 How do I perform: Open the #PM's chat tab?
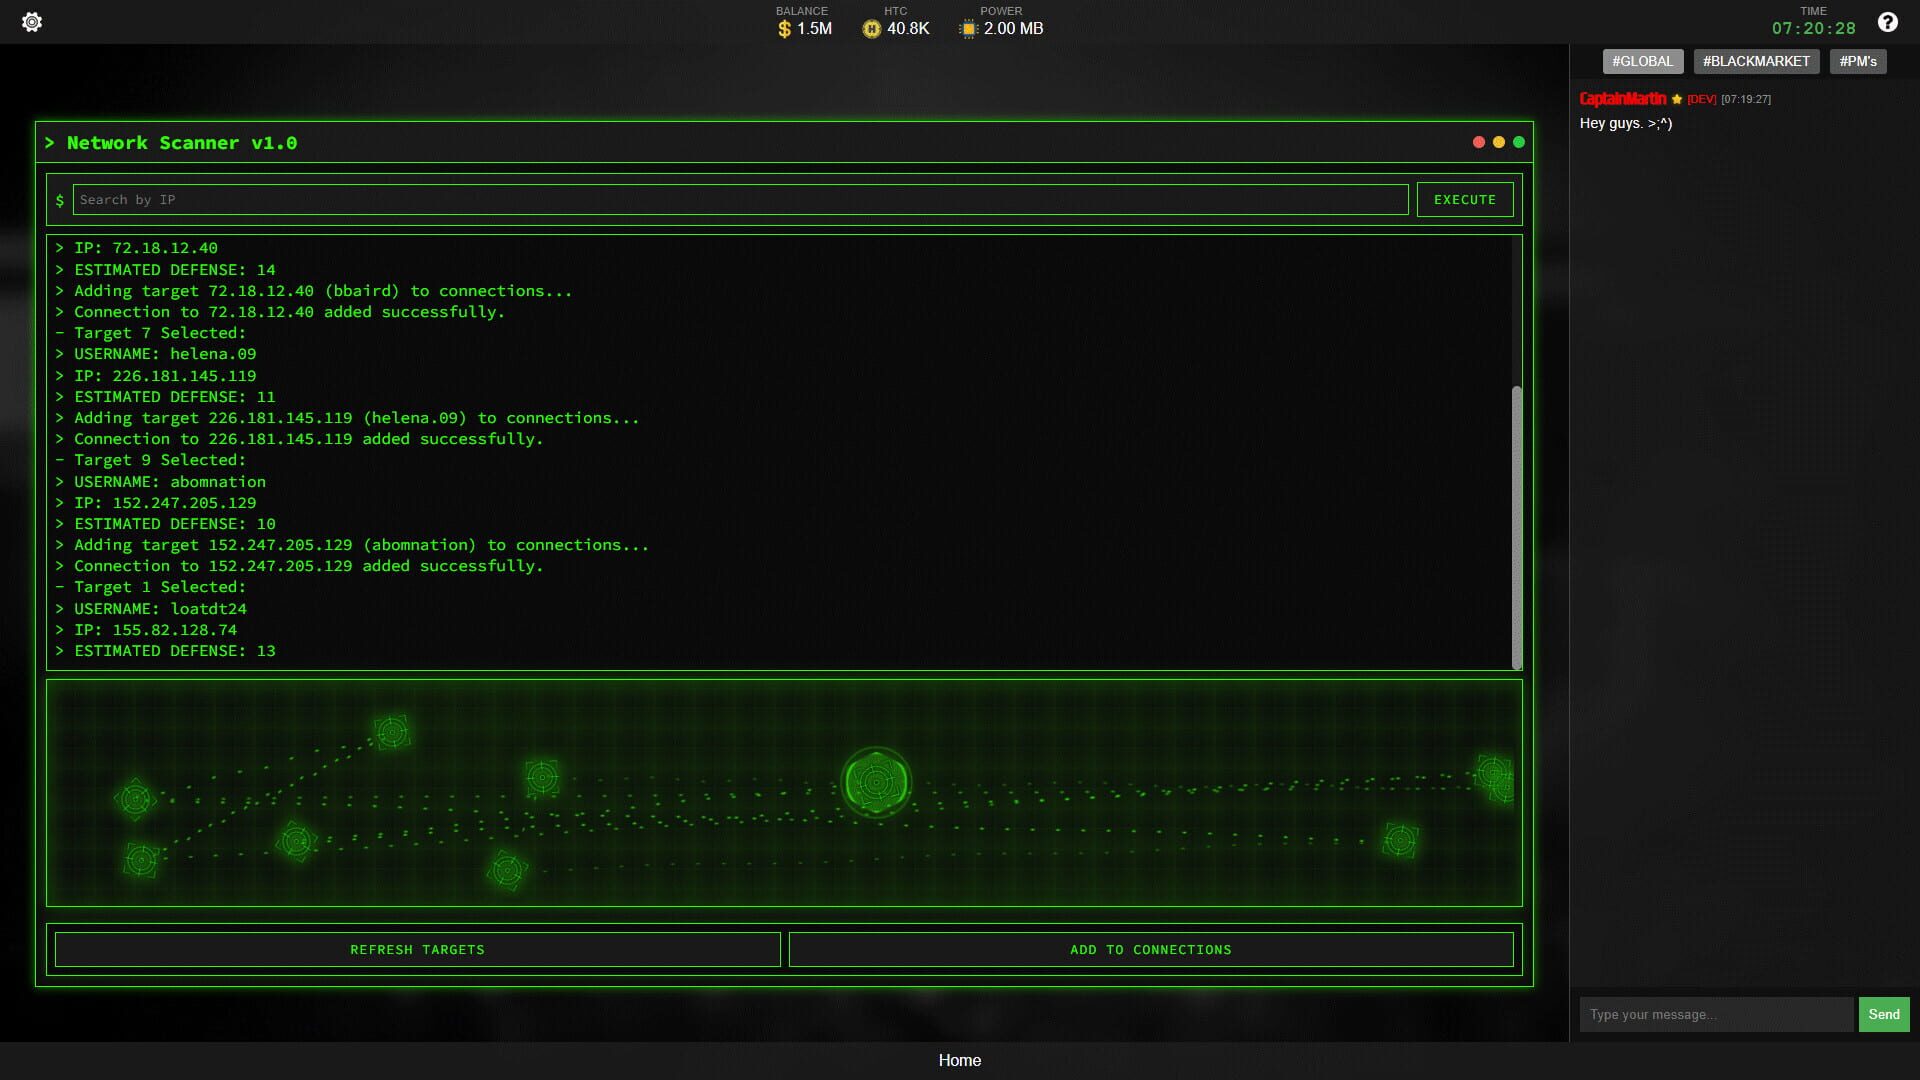pos(1859,61)
